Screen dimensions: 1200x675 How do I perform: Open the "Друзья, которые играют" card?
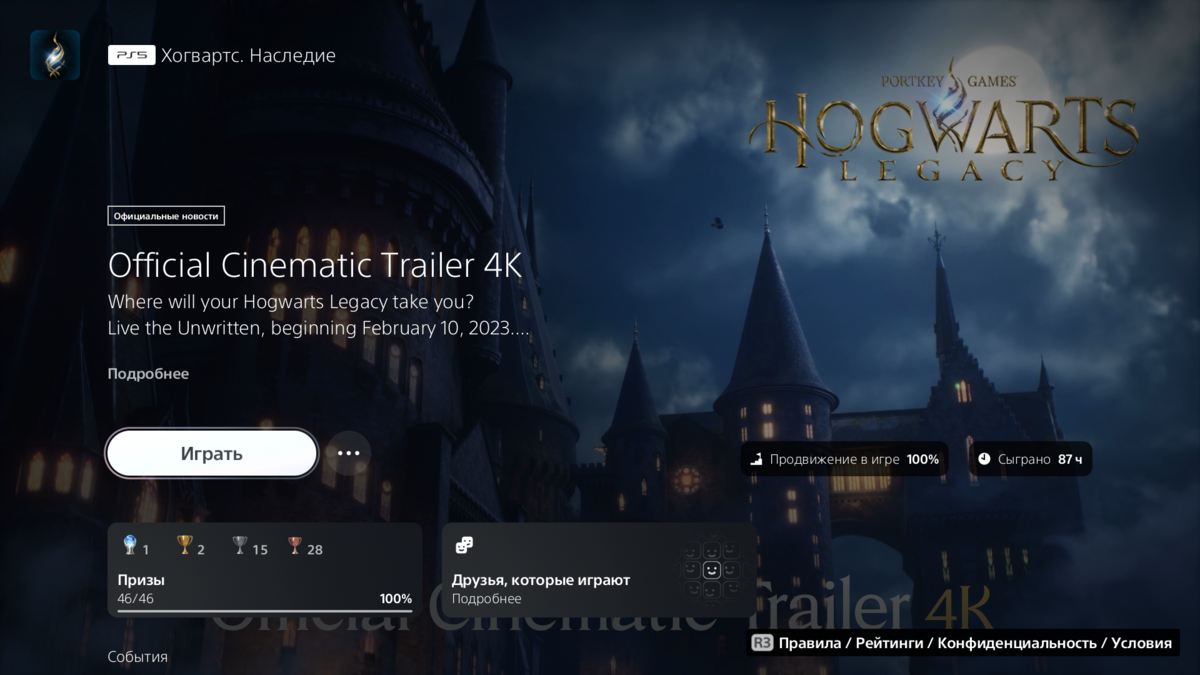[x=599, y=570]
